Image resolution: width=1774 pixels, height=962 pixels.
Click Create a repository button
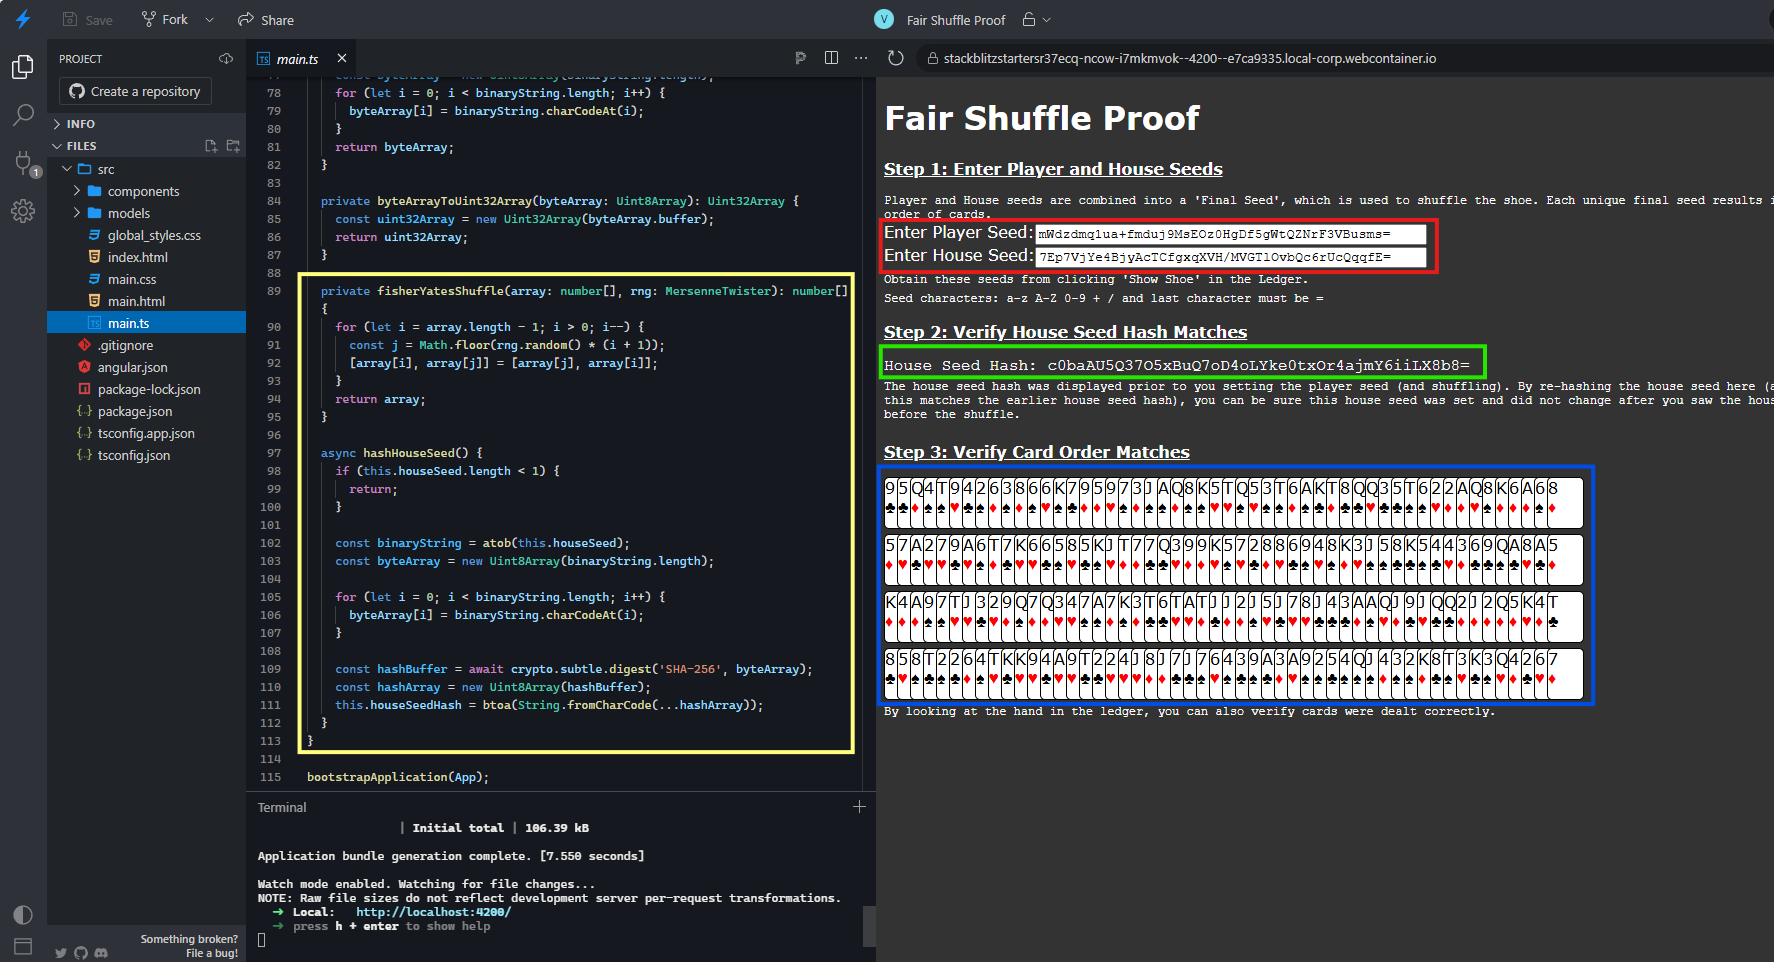[x=135, y=91]
